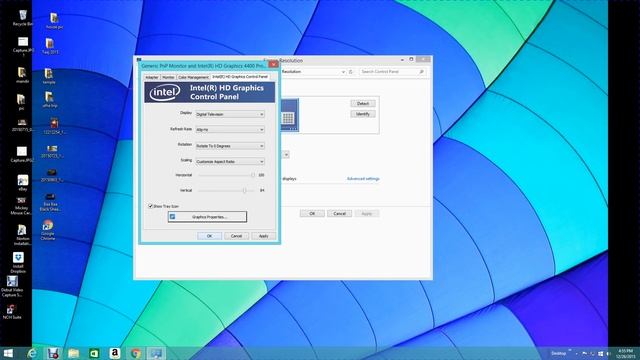
Task: Expand the partly hidden dropdown in Screen Resolution
Action: [x=286, y=155]
